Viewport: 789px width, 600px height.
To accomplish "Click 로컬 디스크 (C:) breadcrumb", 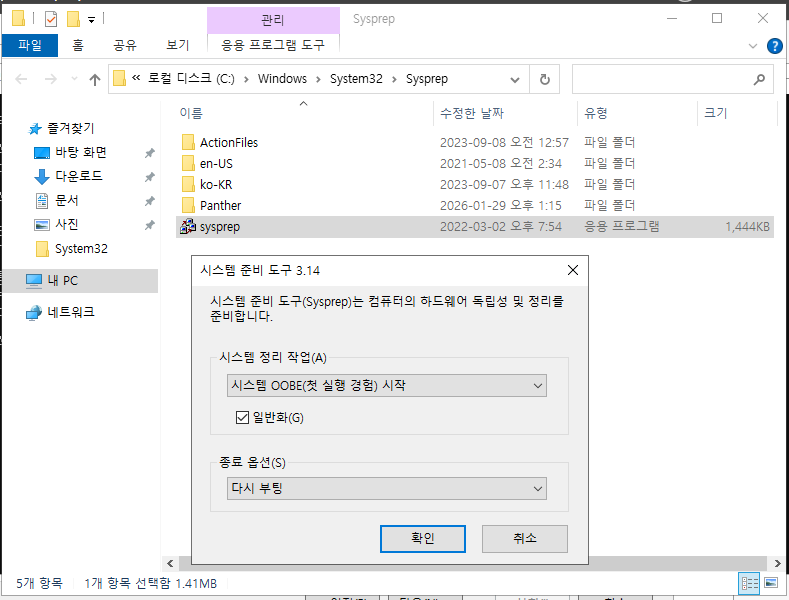I will pyautogui.click(x=191, y=79).
